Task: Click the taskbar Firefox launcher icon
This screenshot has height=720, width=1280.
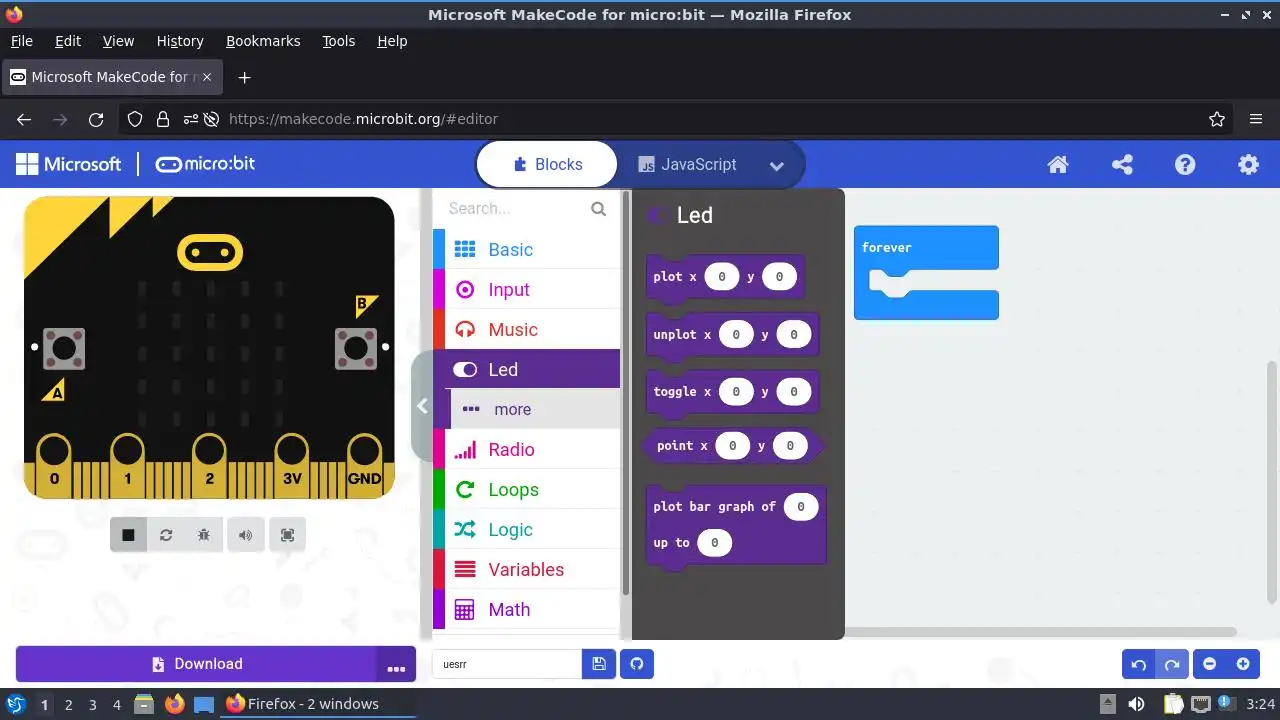Action: [x=174, y=704]
